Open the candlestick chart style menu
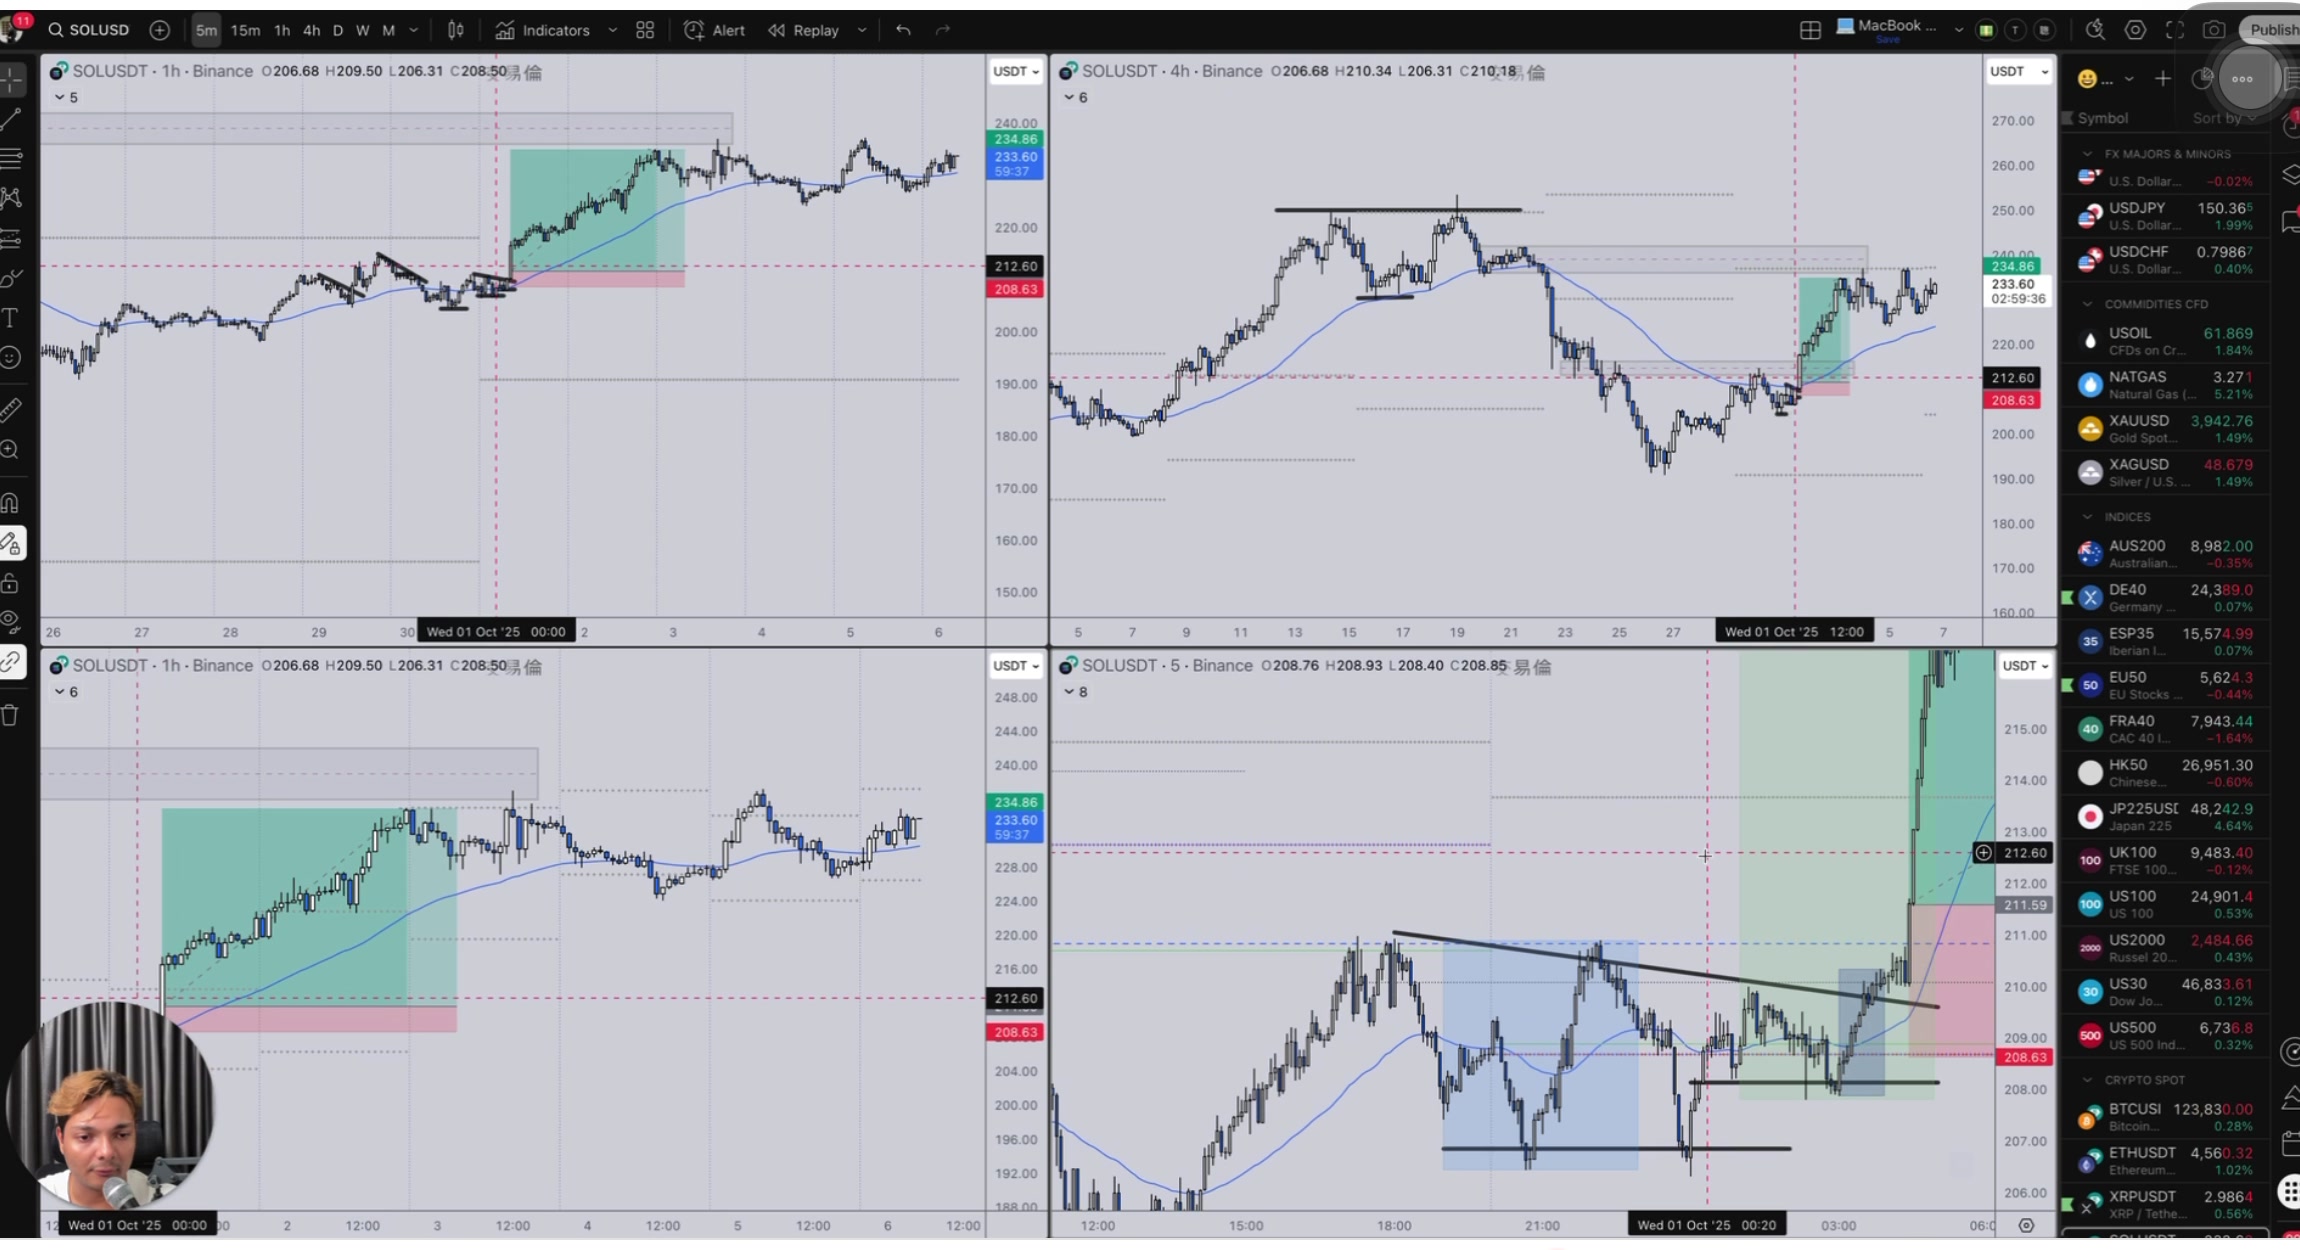The width and height of the screenshot is (2300, 1250). point(455,30)
